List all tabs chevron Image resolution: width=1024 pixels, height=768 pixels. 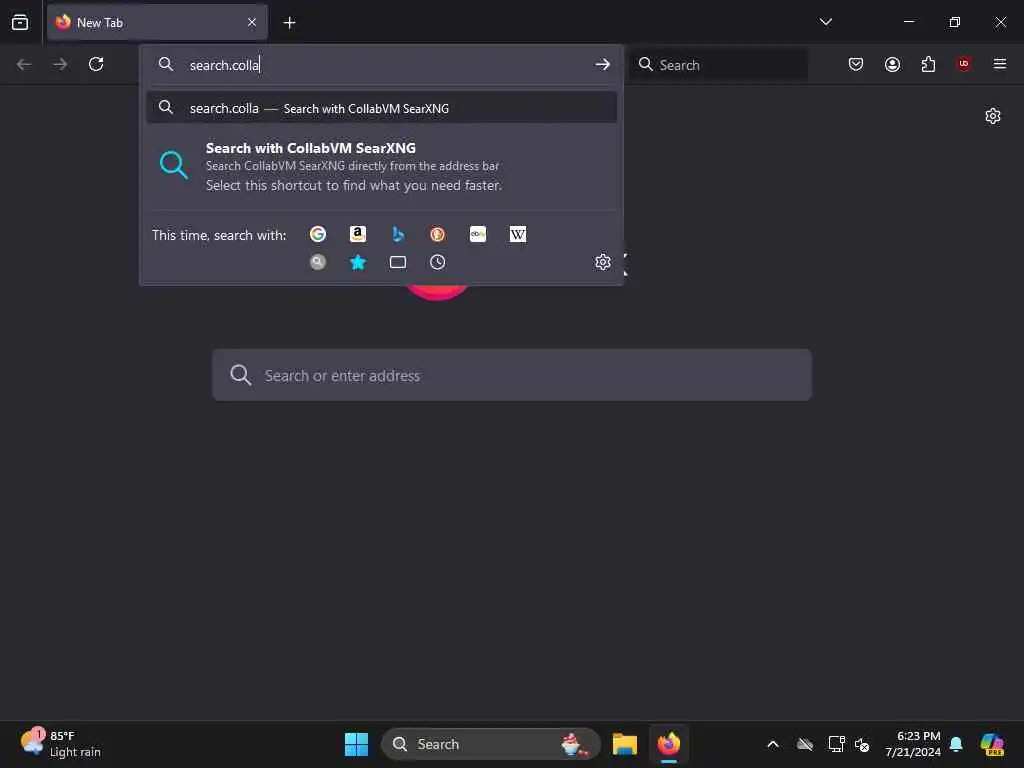[825, 22]
